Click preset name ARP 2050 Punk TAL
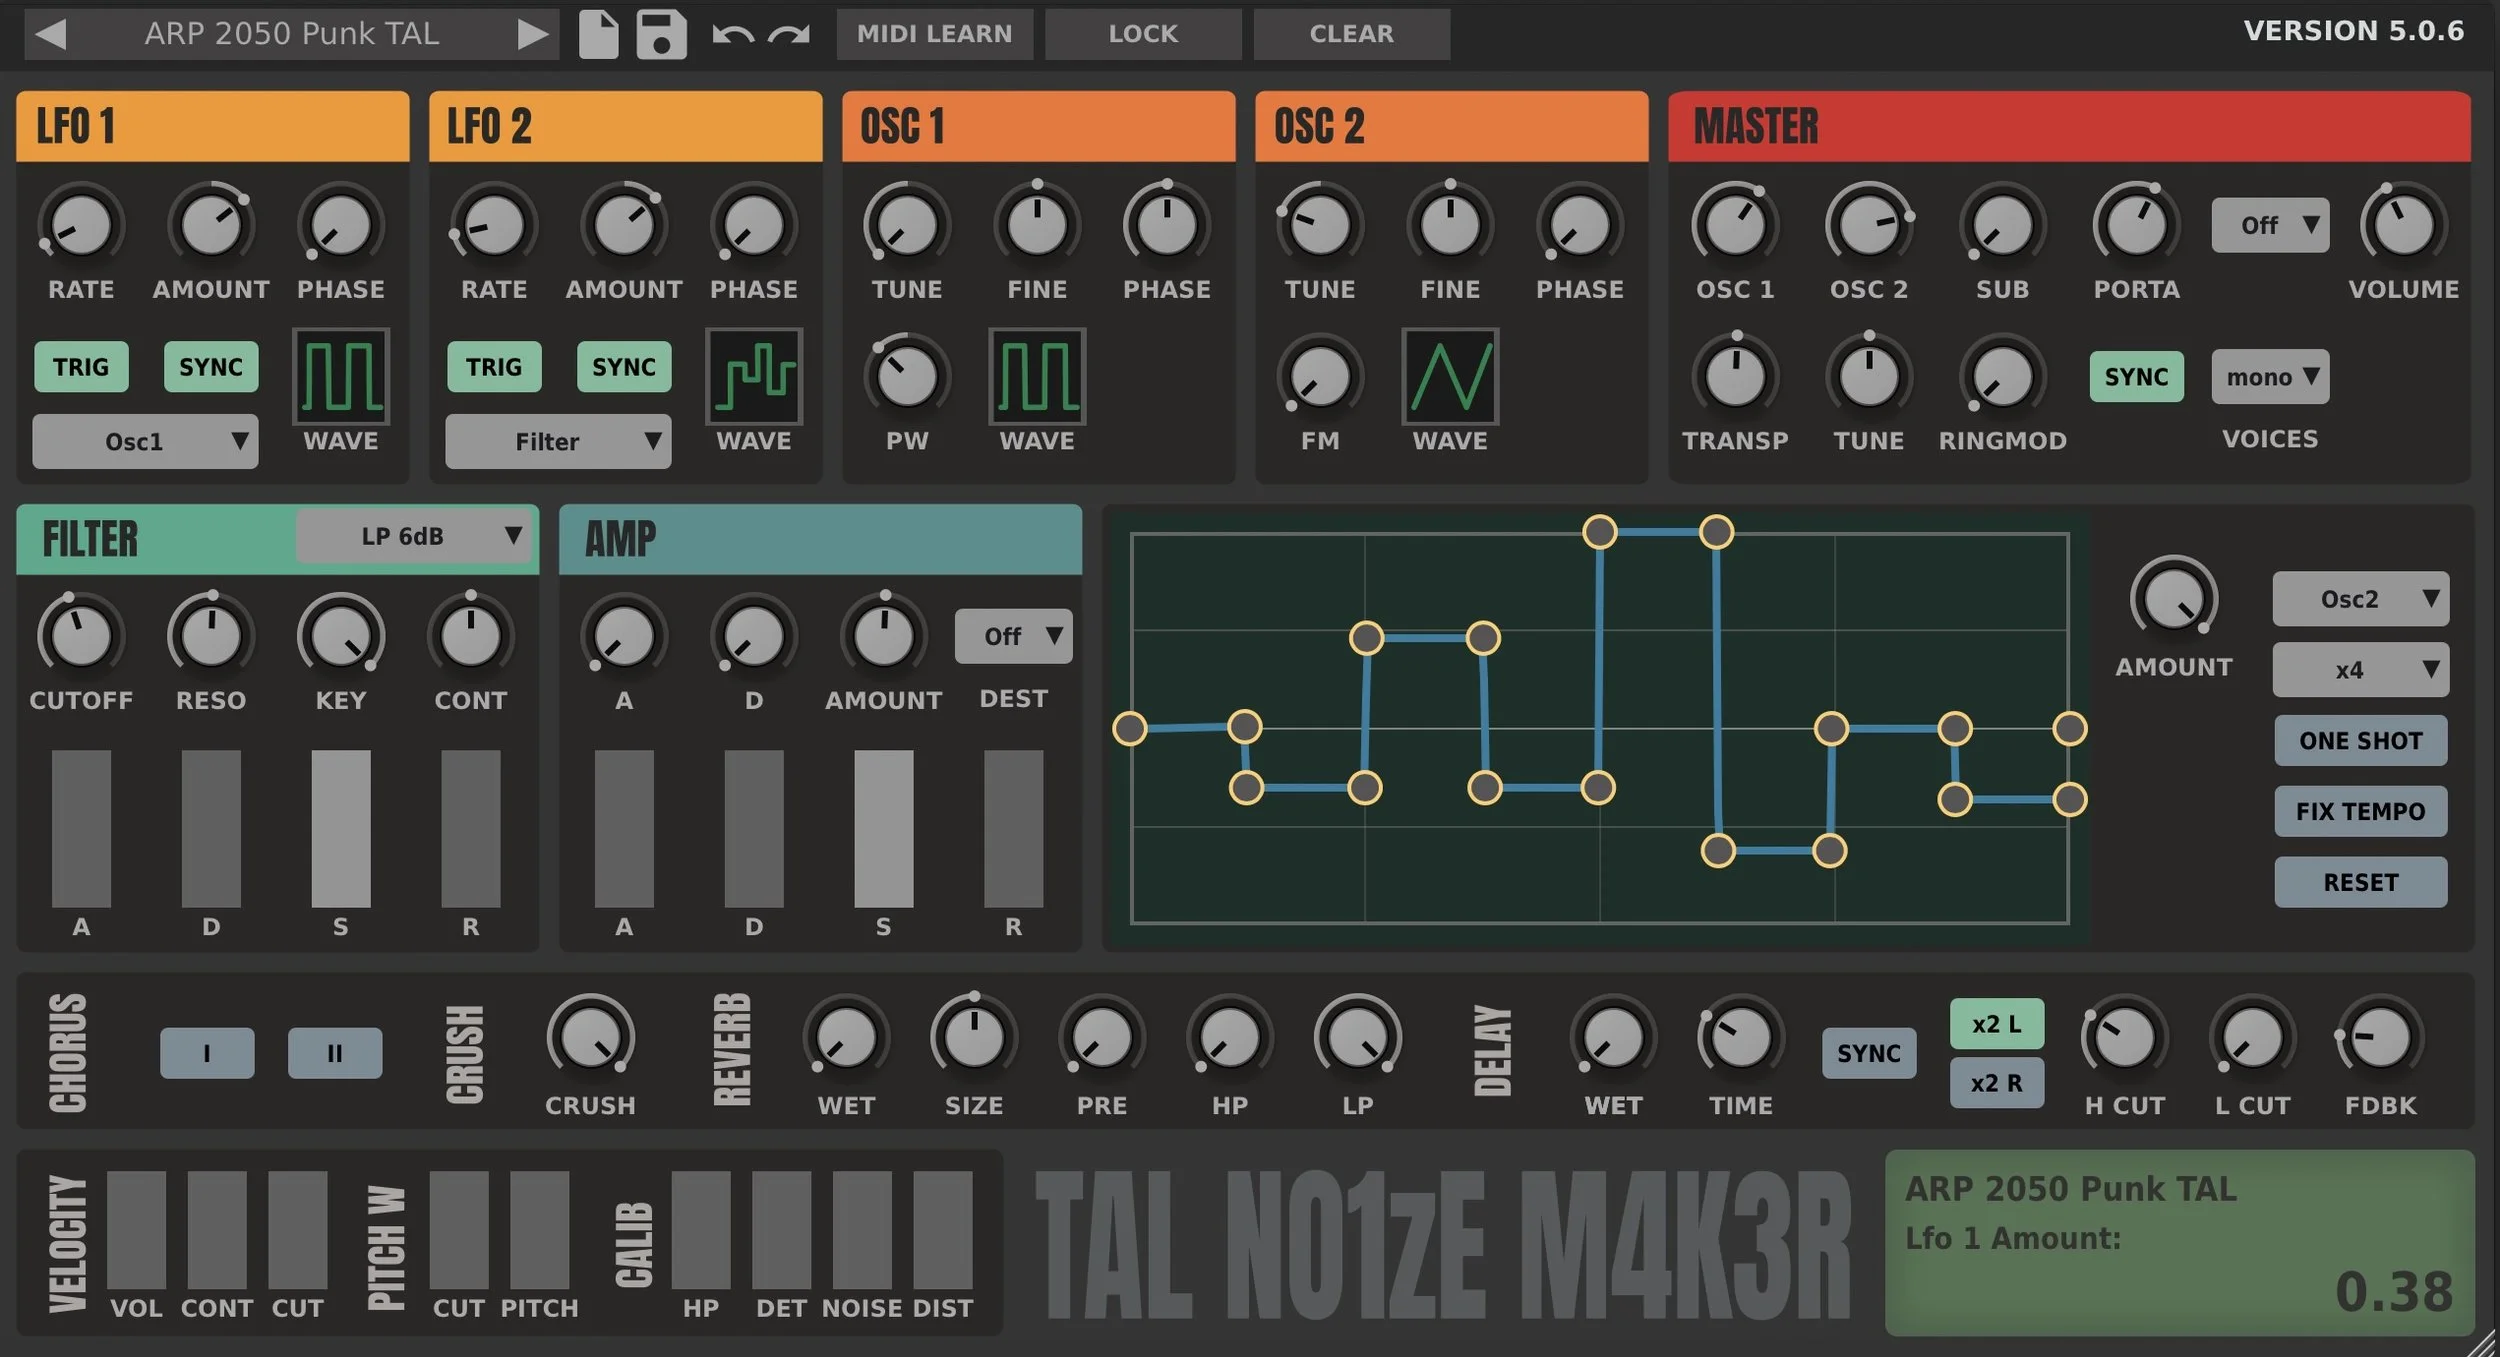 click(x=292, y=34)
